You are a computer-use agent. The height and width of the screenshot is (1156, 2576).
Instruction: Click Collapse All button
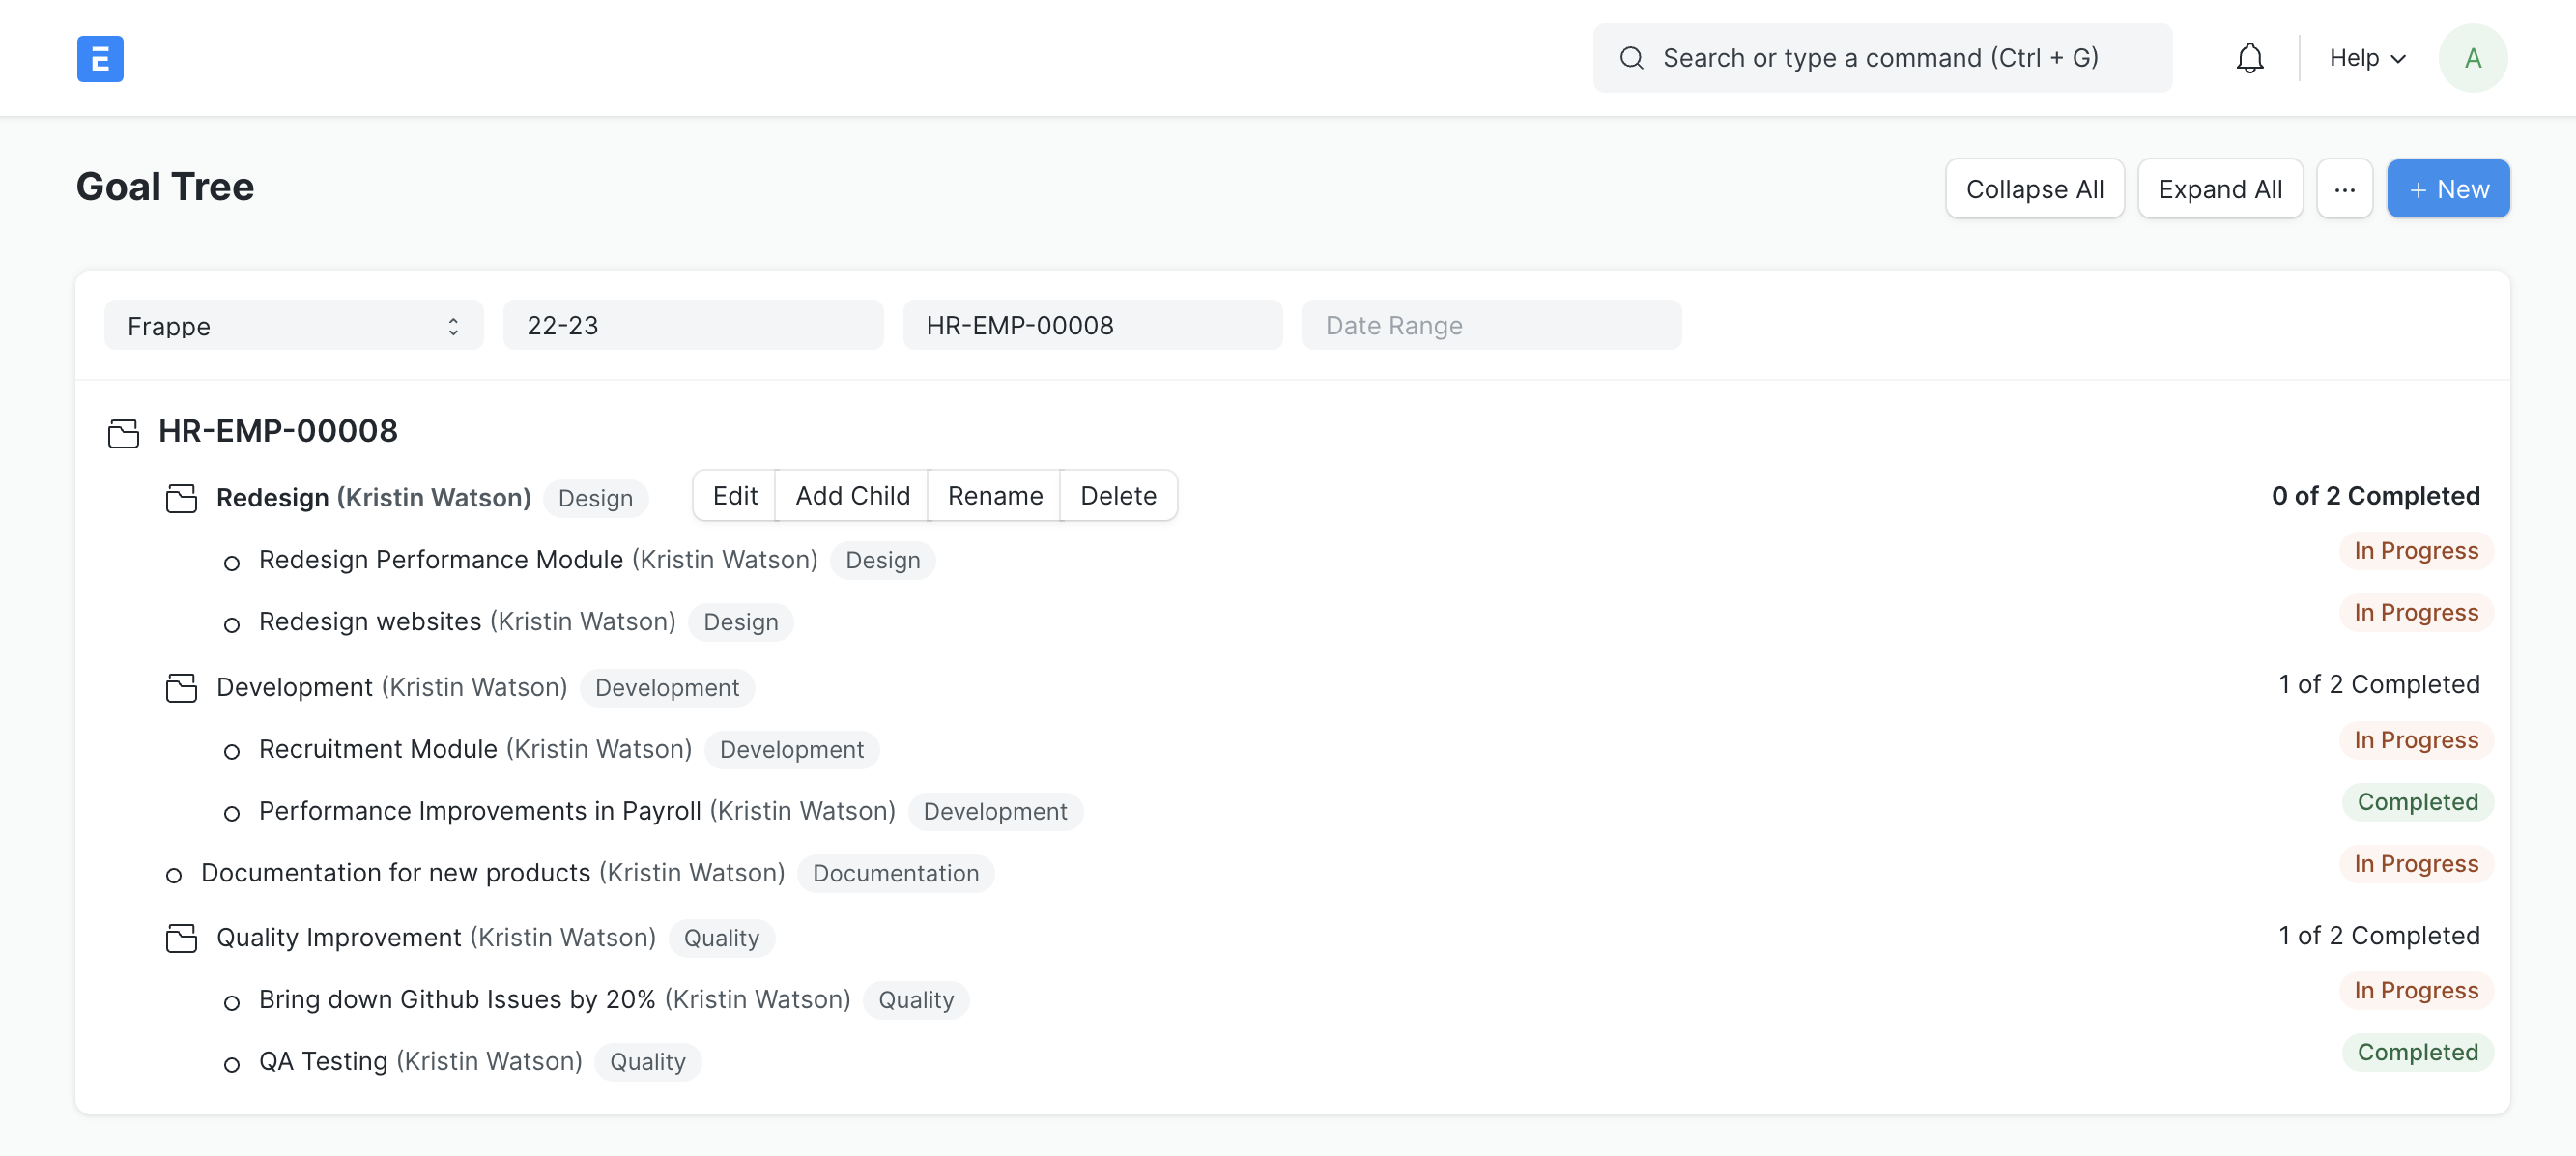click(2034, 189)
